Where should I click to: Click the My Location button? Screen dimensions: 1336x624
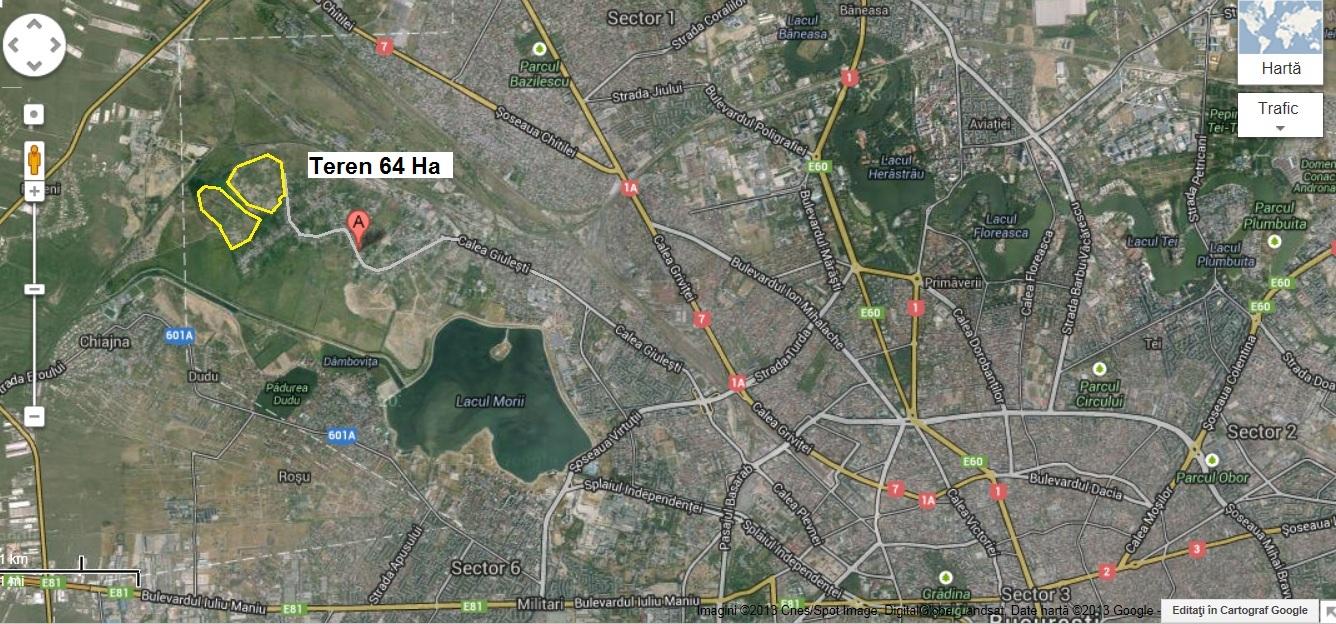tap(34, 114)
